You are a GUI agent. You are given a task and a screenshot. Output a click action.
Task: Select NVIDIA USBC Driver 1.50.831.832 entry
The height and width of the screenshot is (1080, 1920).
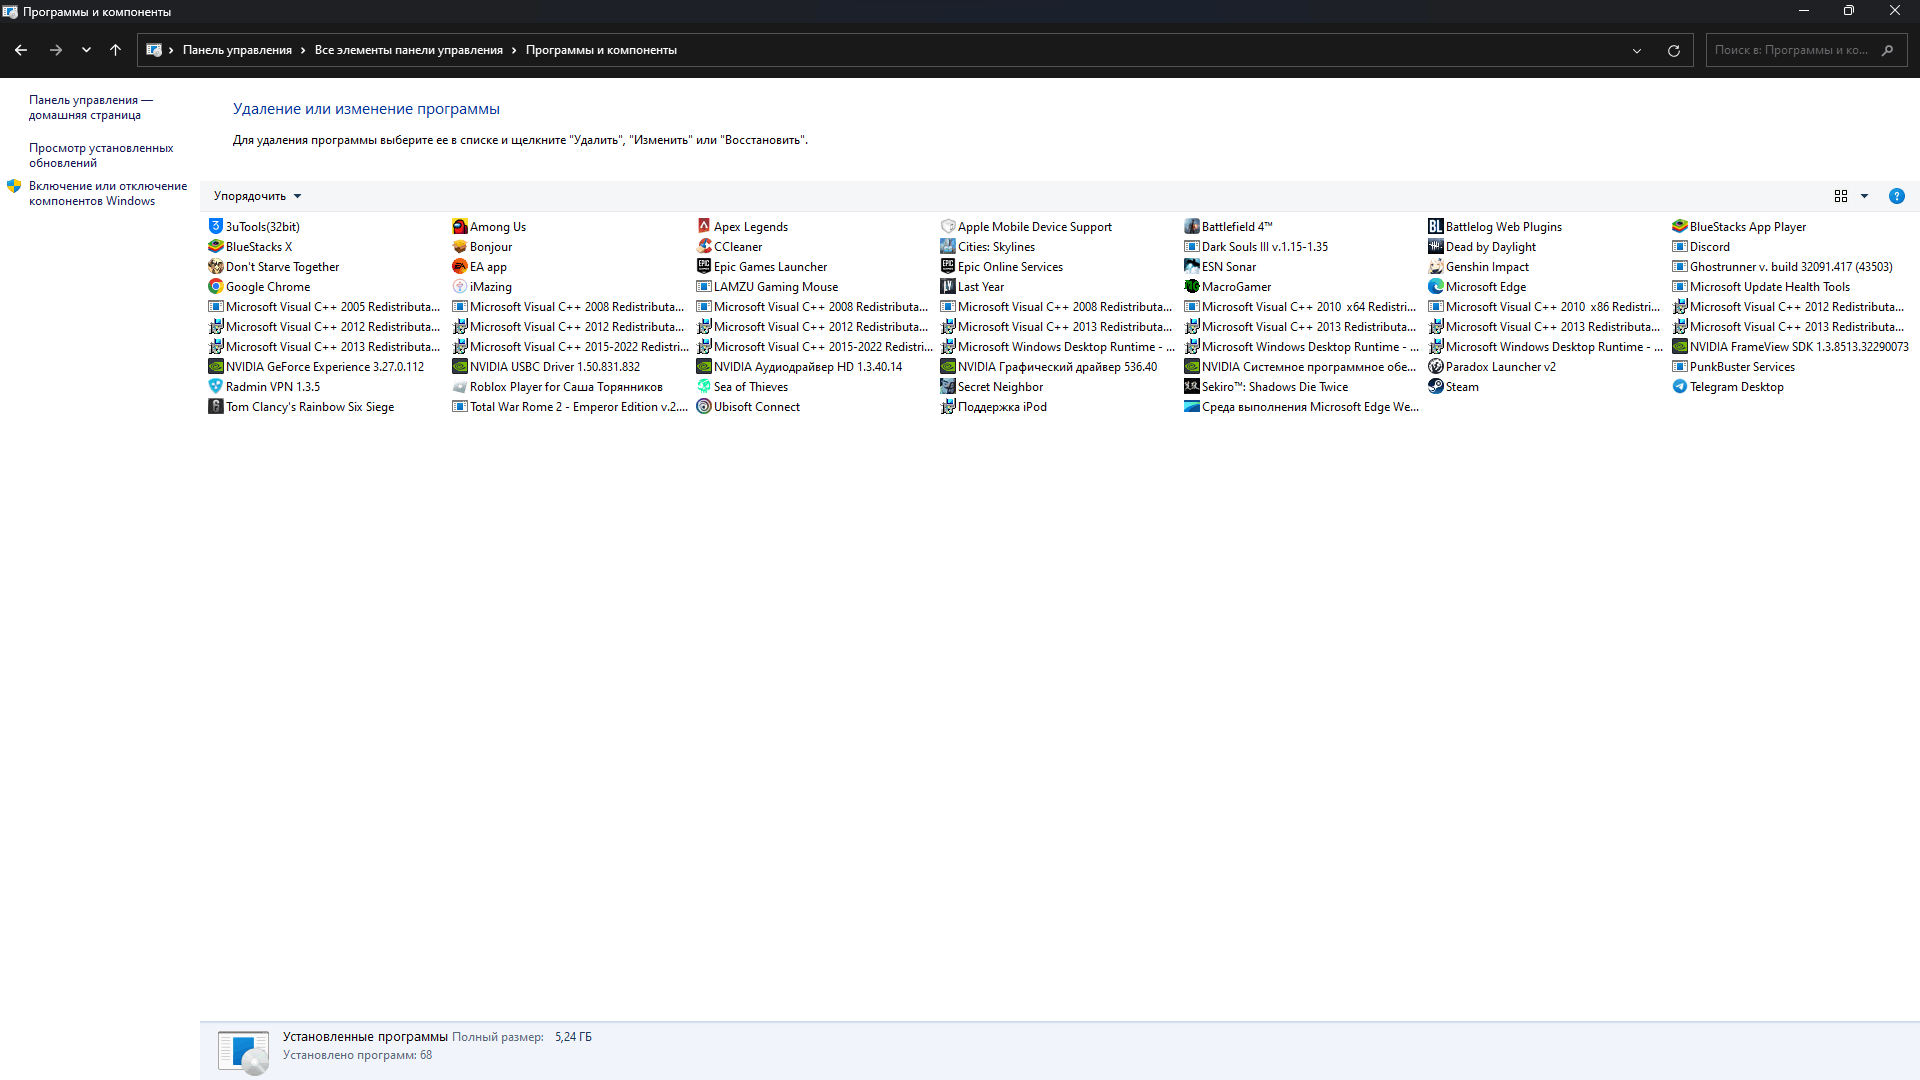546,366
